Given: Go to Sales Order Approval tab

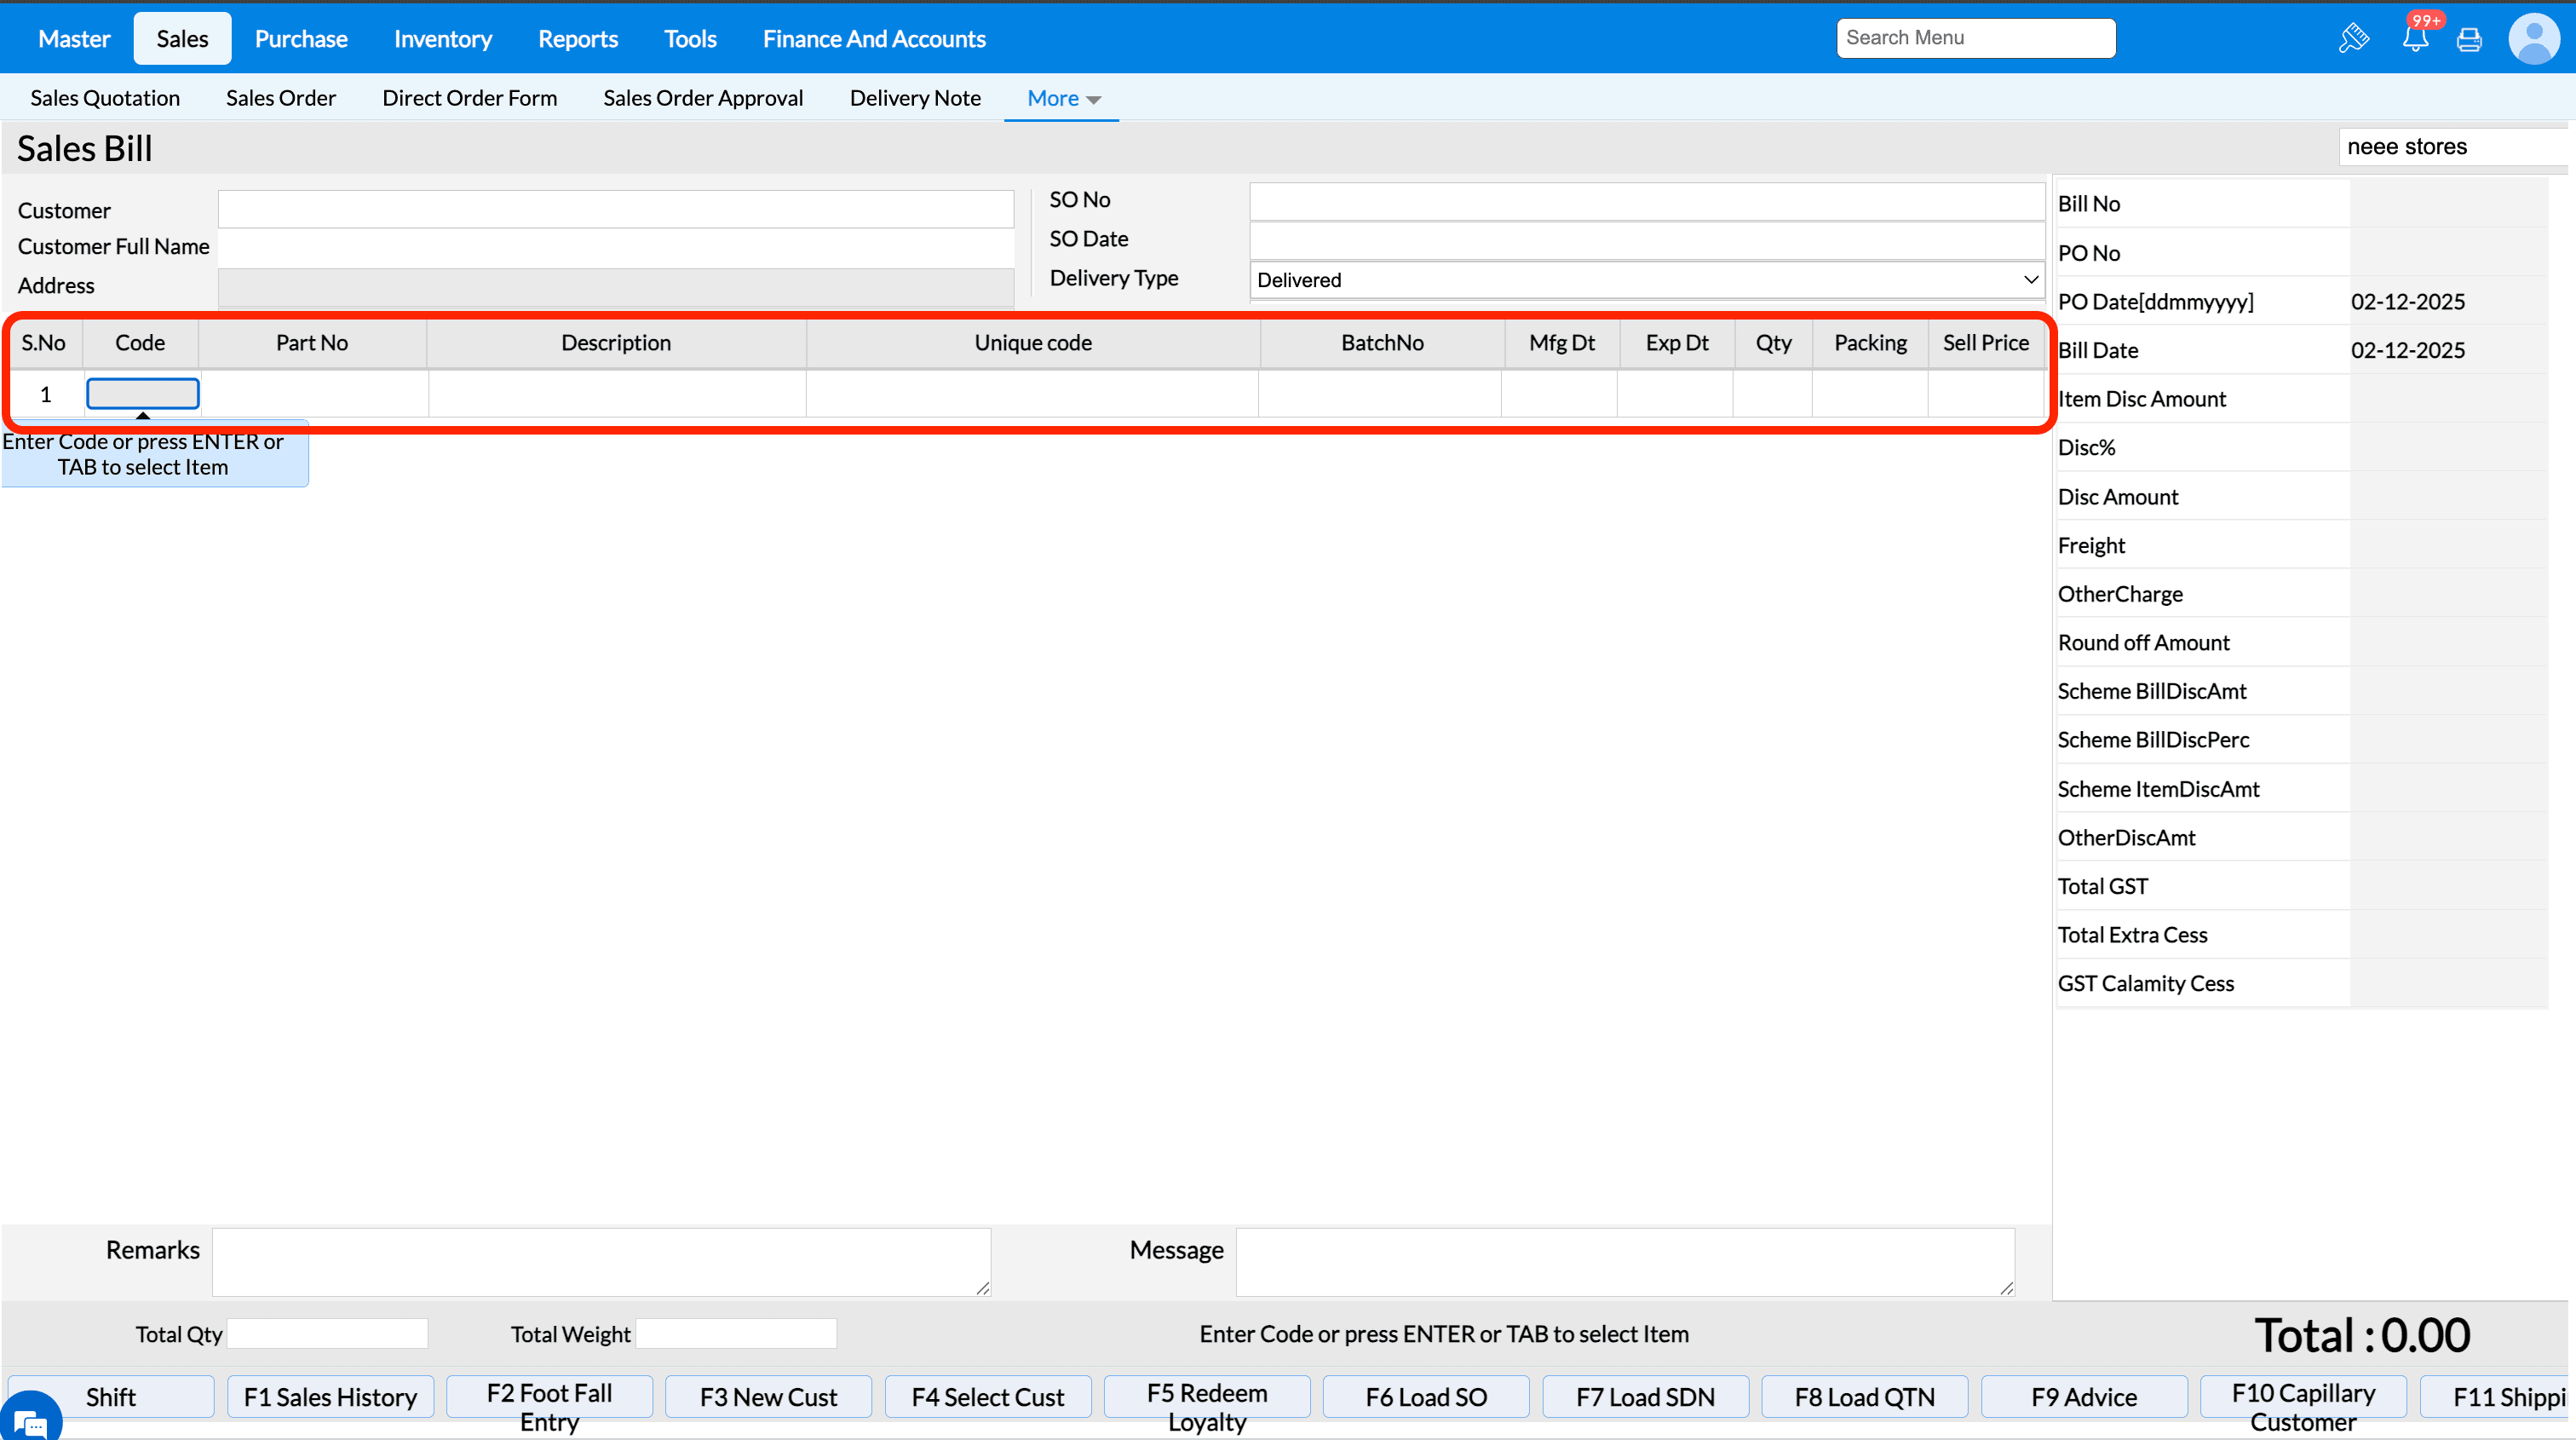Looking at the screenshot, I should 703,98.
